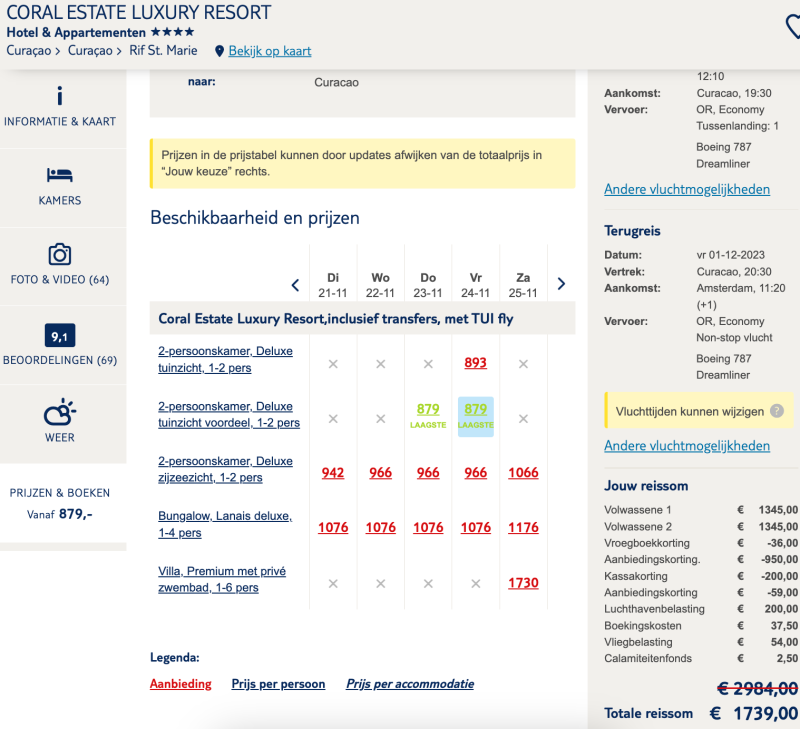Viewport: 800px width, 729px height.
Task: Select Bungalow price 1076 on Vr 24-11
Action: coord(476,527)
